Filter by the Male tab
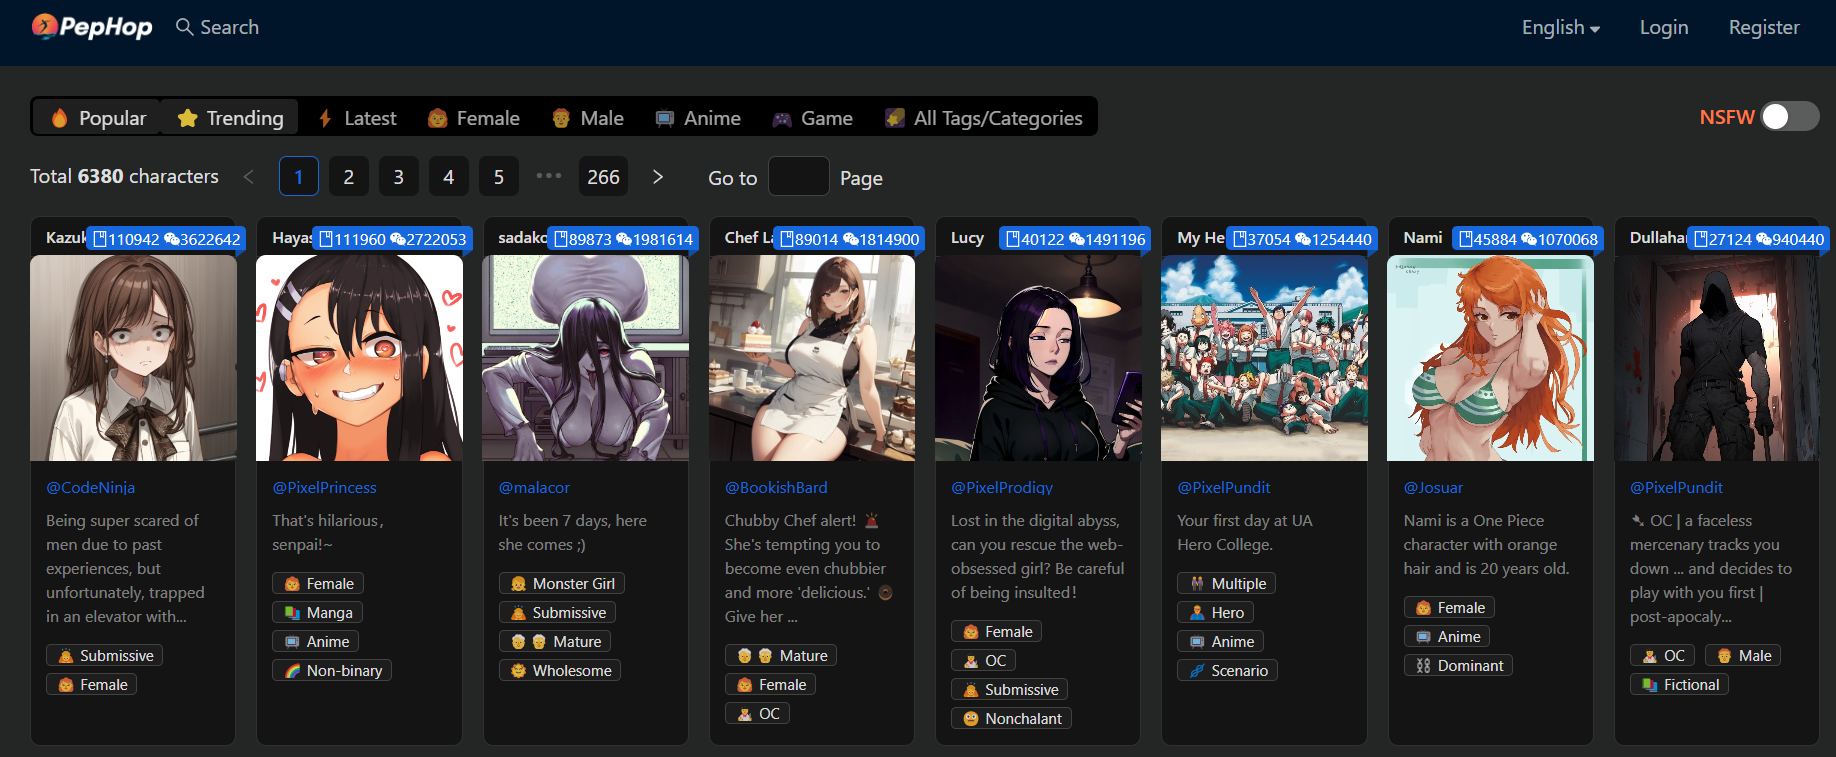 (x=588, y=118)
